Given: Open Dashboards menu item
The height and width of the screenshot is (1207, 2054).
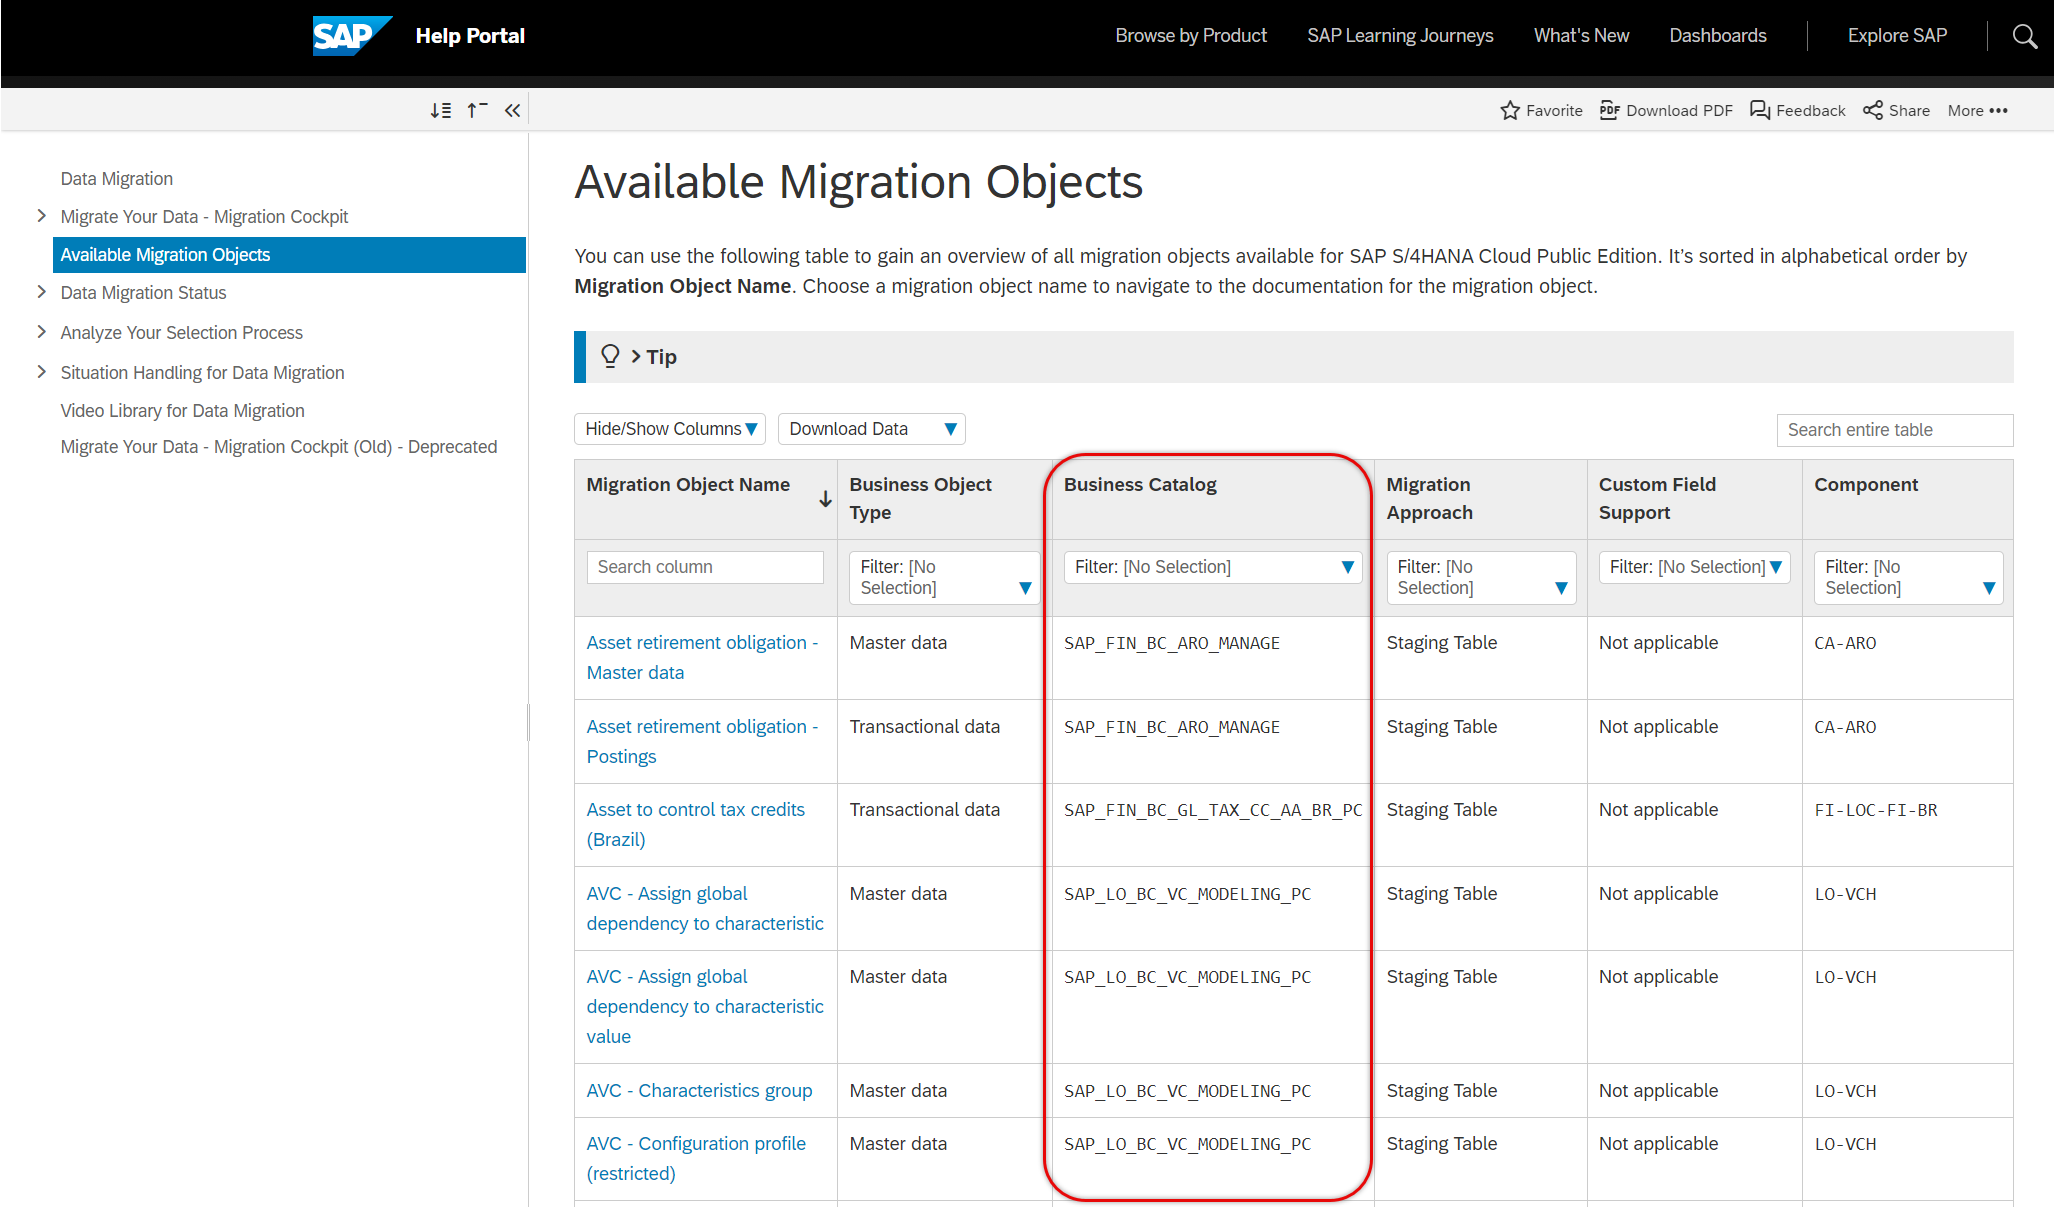Looking at the screenshot, I should (1718, 36).
